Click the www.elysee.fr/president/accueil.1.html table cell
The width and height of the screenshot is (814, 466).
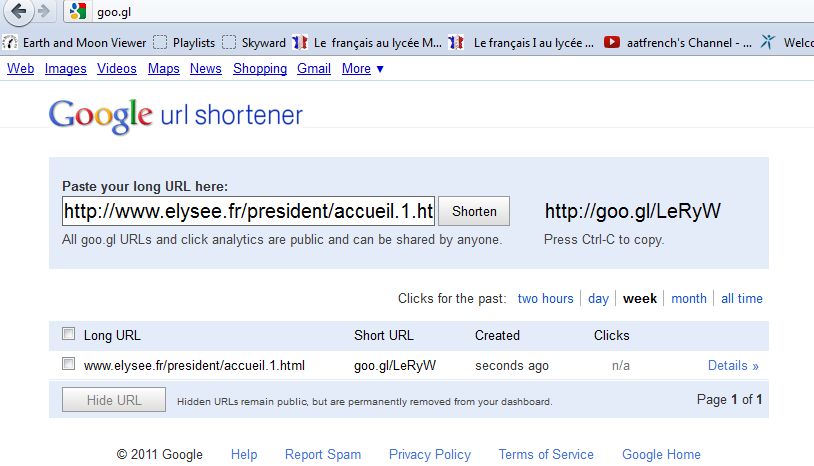[194, 366]
